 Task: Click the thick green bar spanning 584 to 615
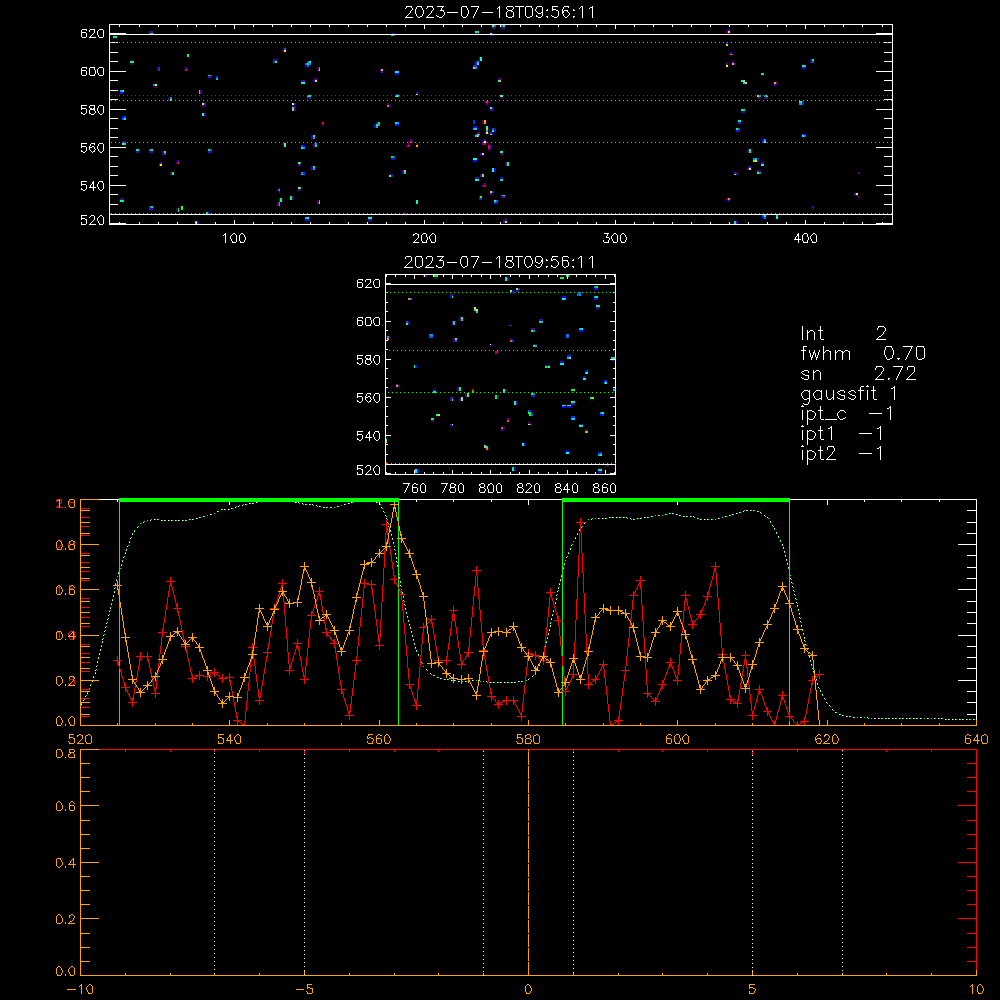tap(676, 501)
